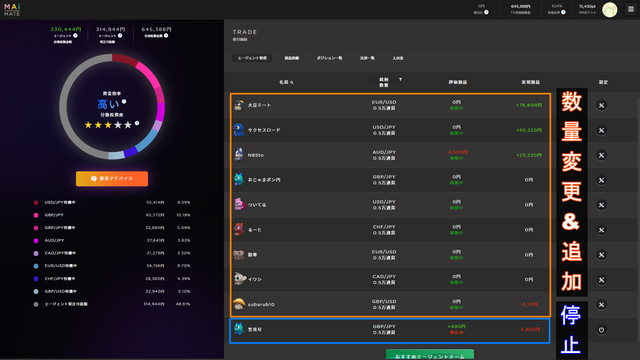Click the +55,220円 realized profit value

coord(529,130)
